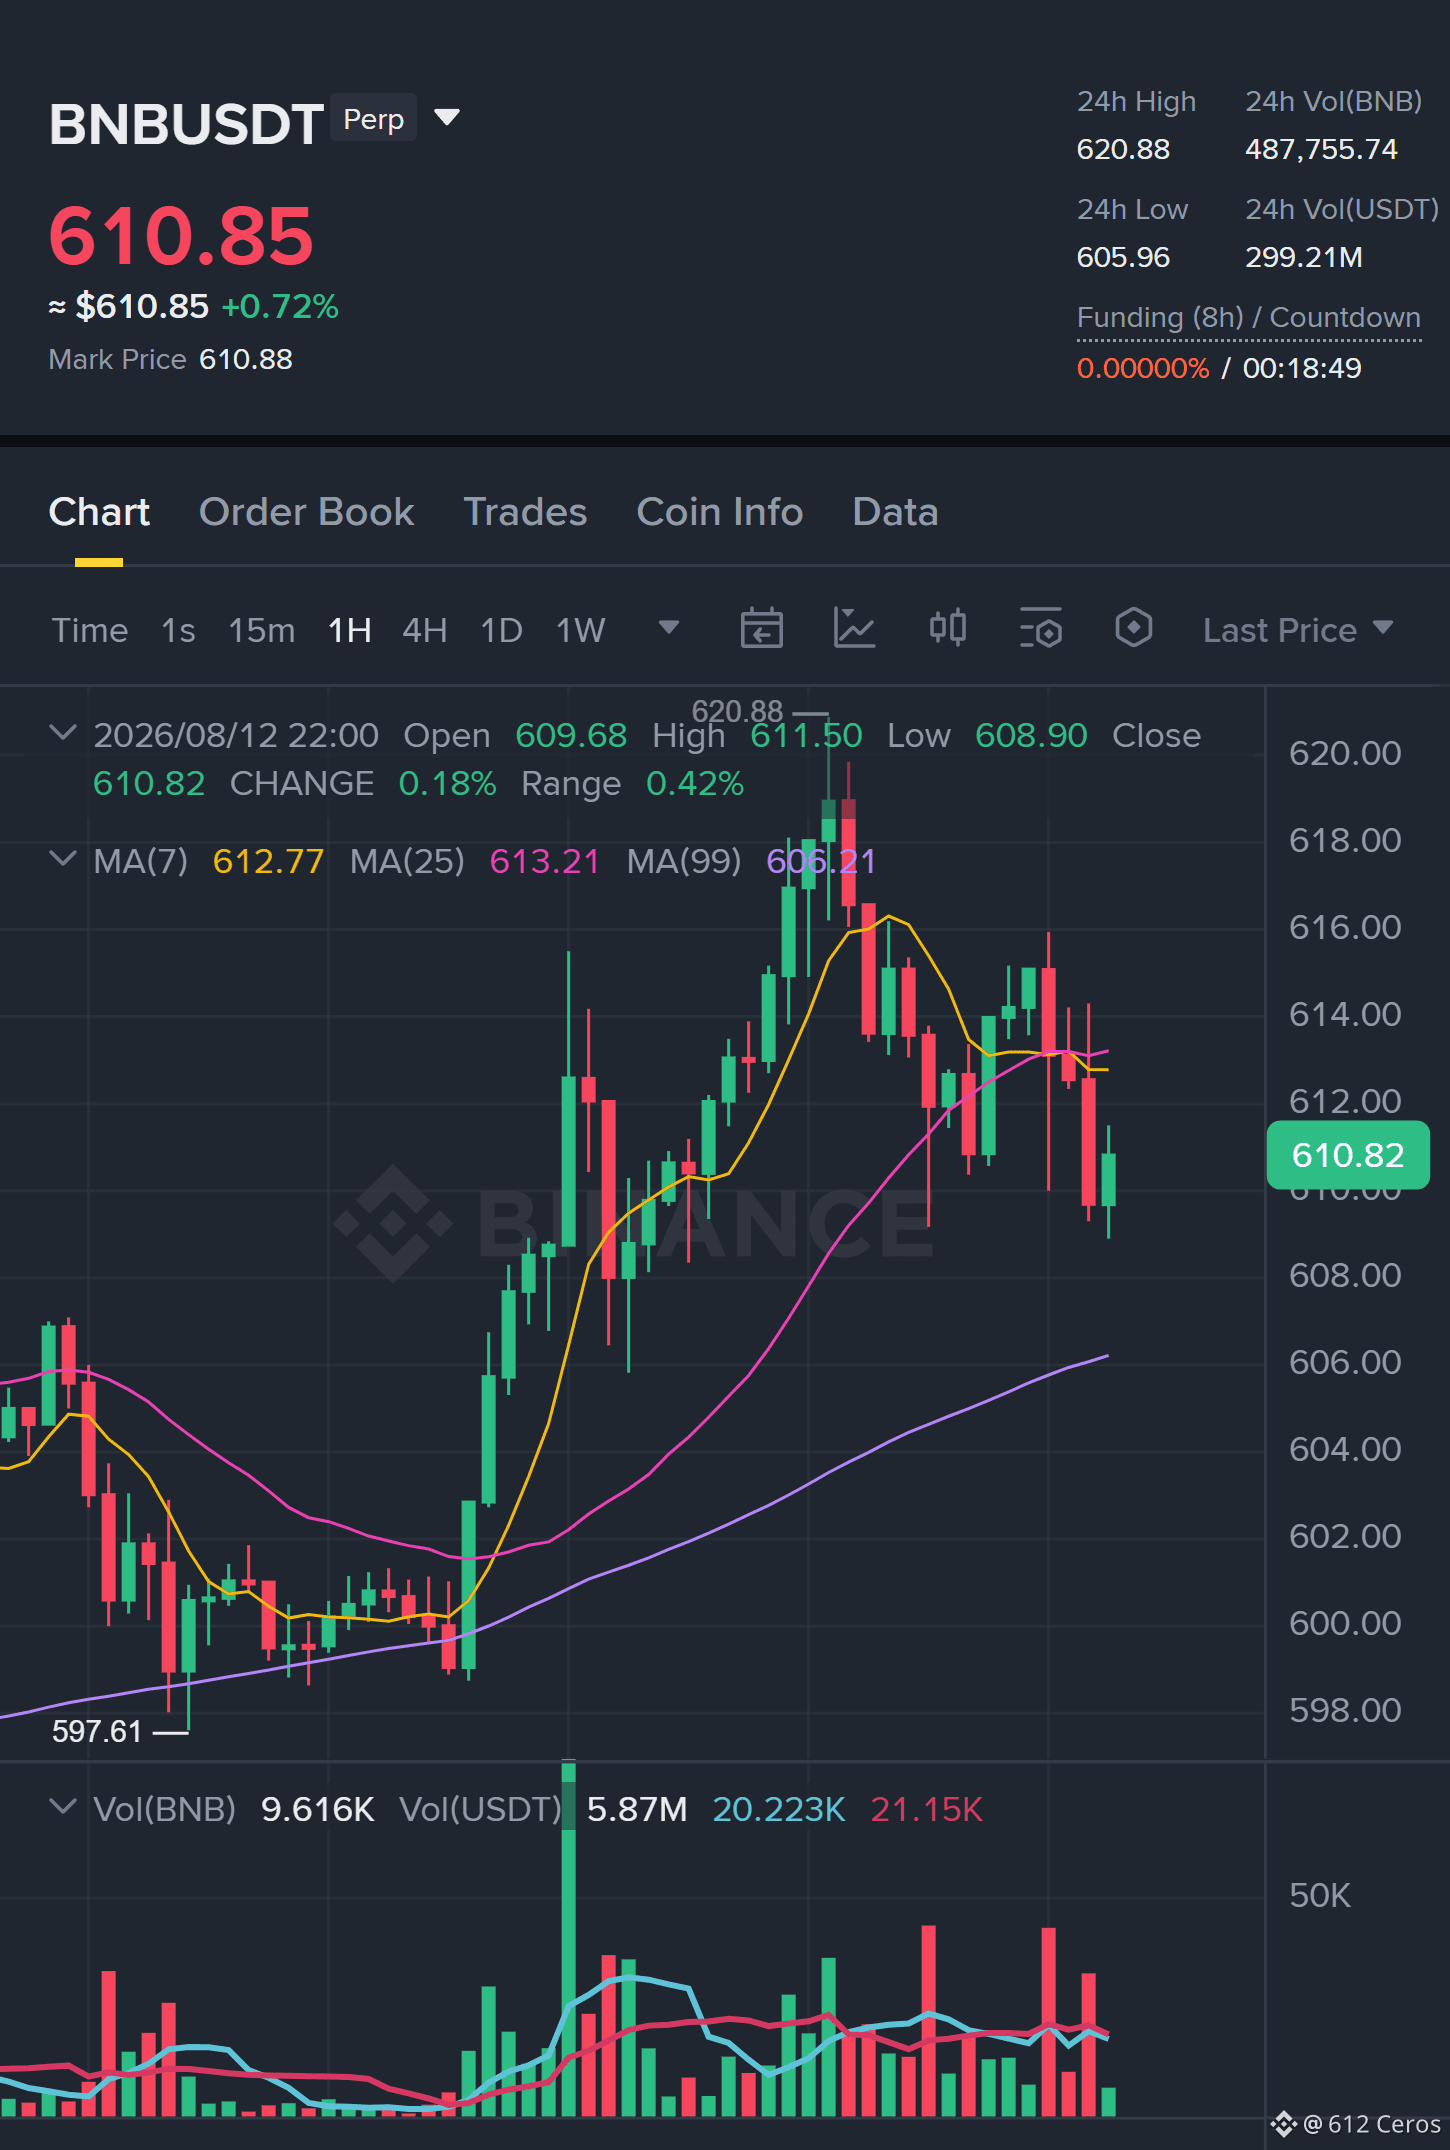Switch to the Order Book tab

[x=306, y=512]
